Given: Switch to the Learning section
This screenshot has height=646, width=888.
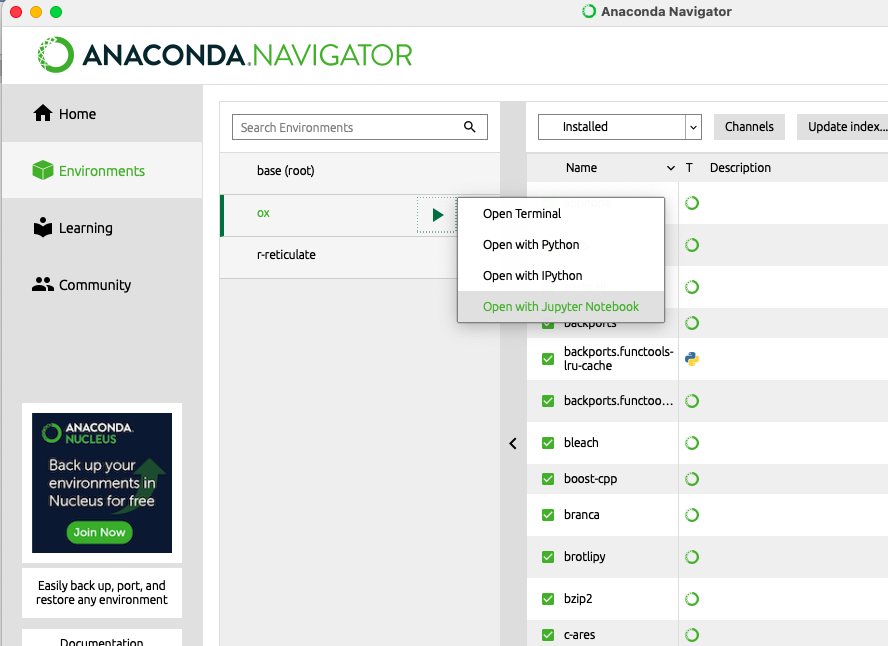Looking at the screenshot, I should 102,228.
